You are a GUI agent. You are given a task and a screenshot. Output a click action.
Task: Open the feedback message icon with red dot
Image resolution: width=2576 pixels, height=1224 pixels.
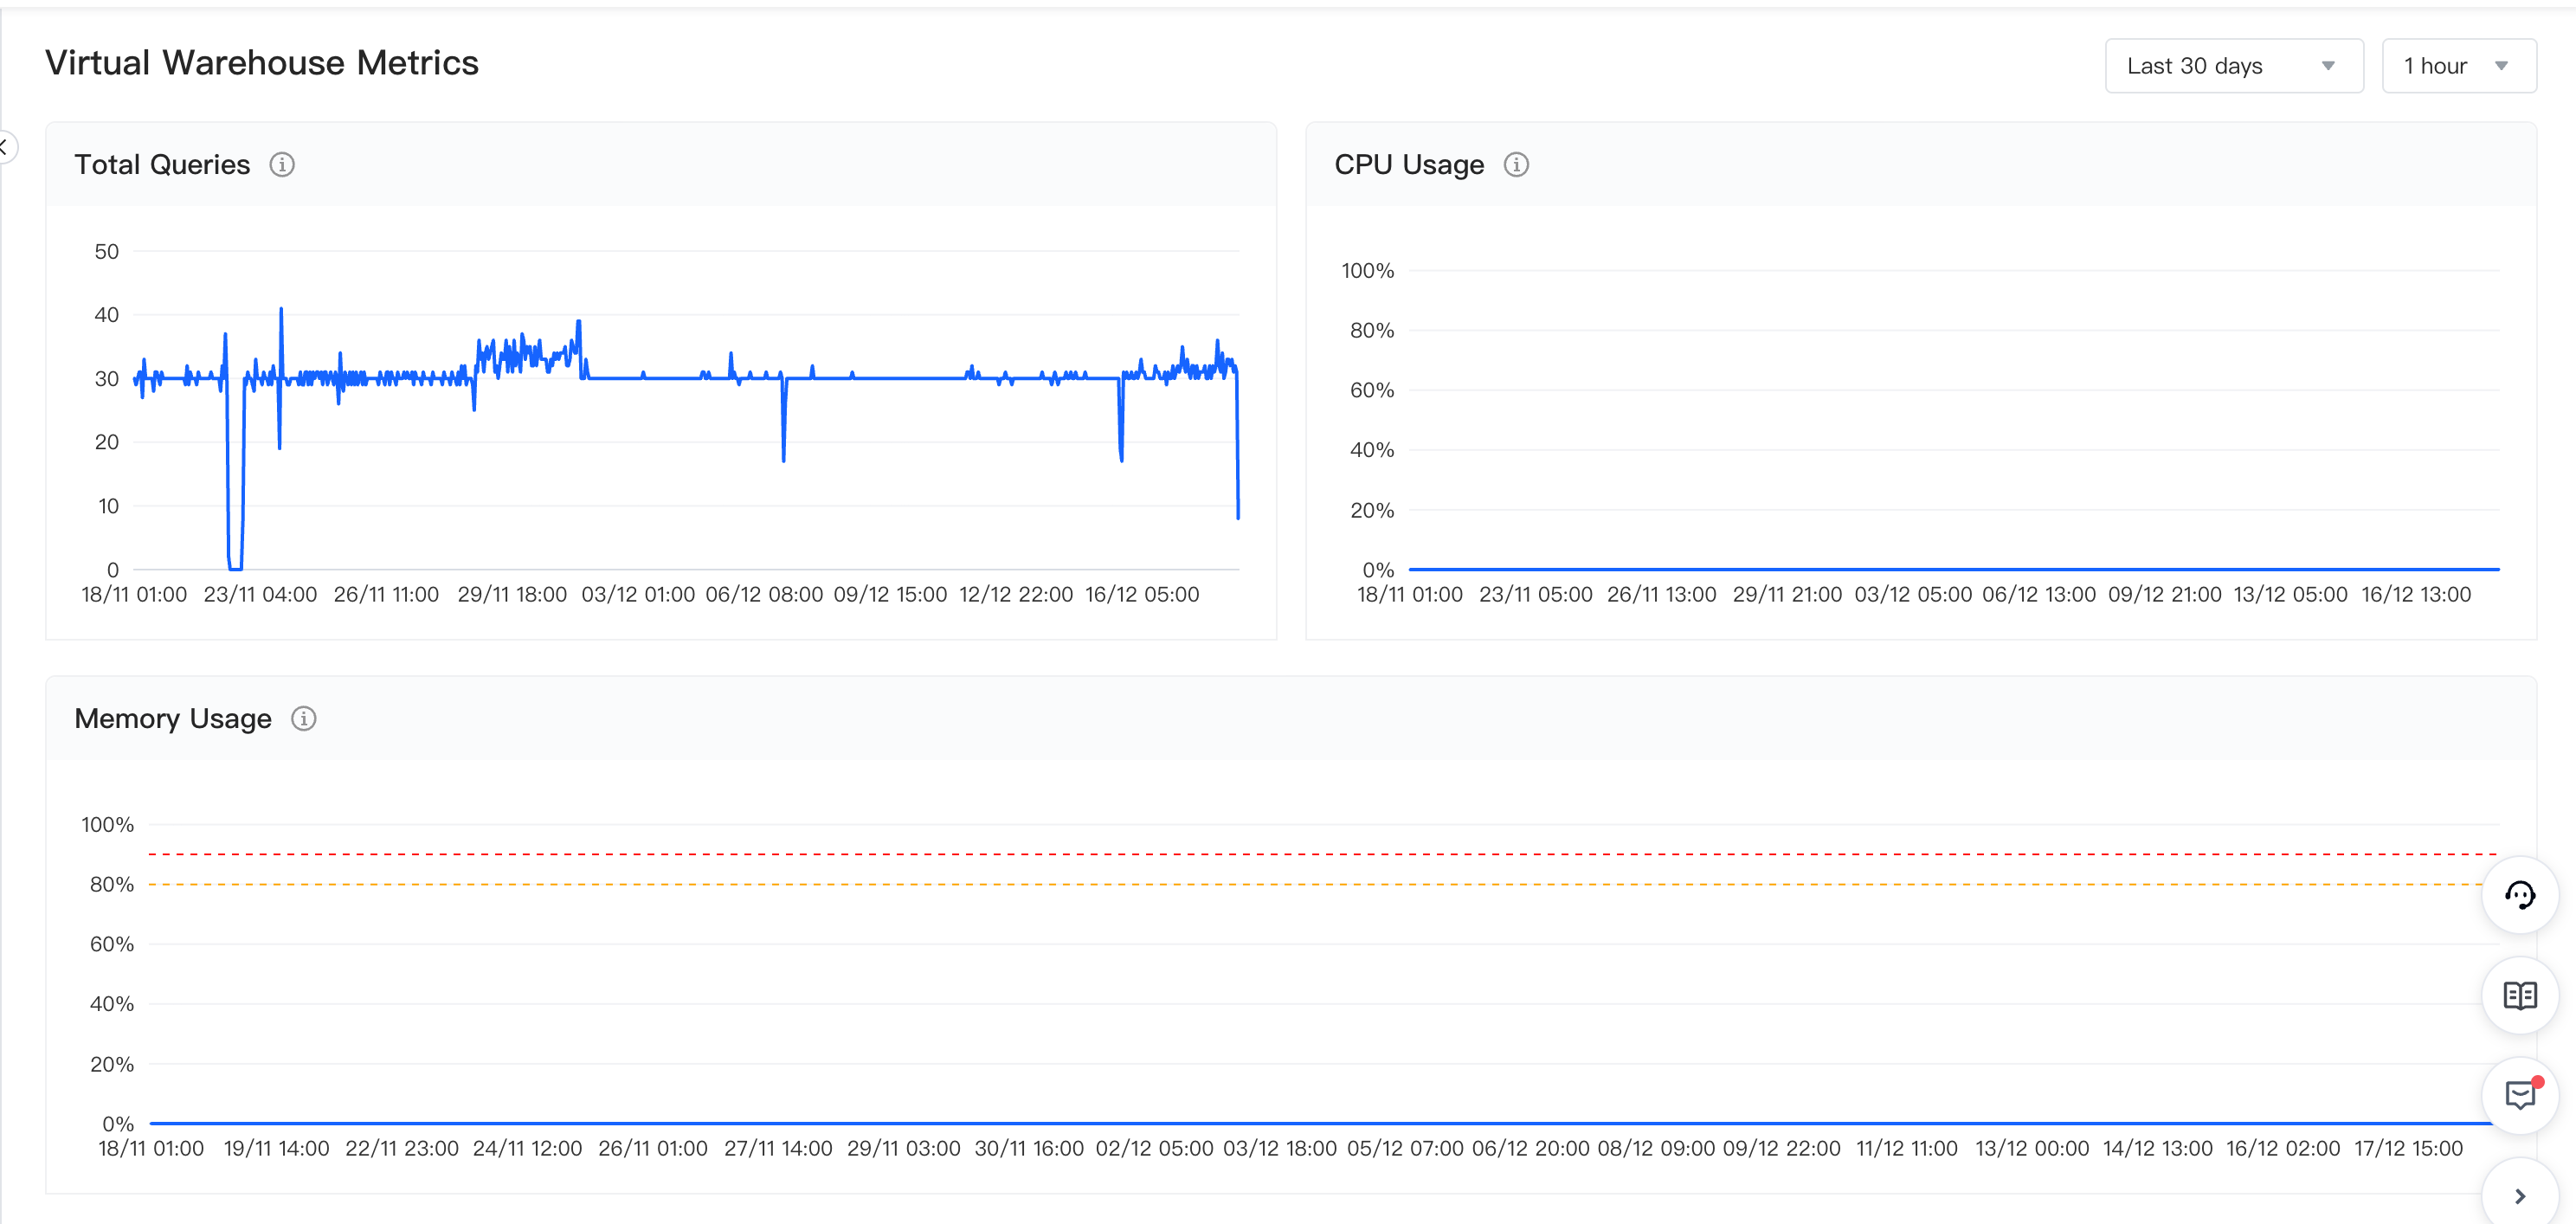[x=2520, y=1095]
